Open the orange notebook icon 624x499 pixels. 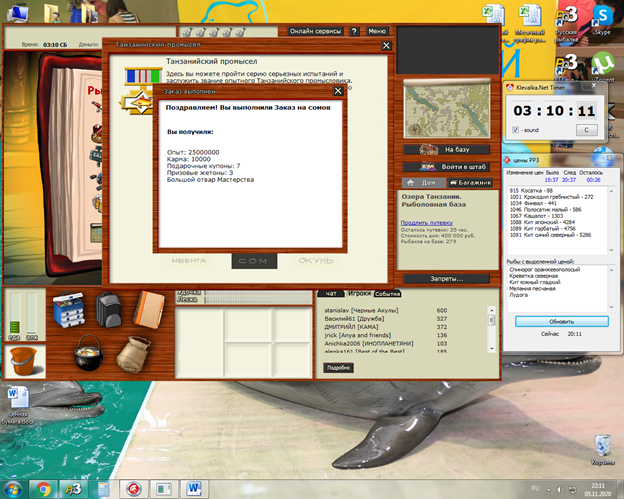(148, 310)
